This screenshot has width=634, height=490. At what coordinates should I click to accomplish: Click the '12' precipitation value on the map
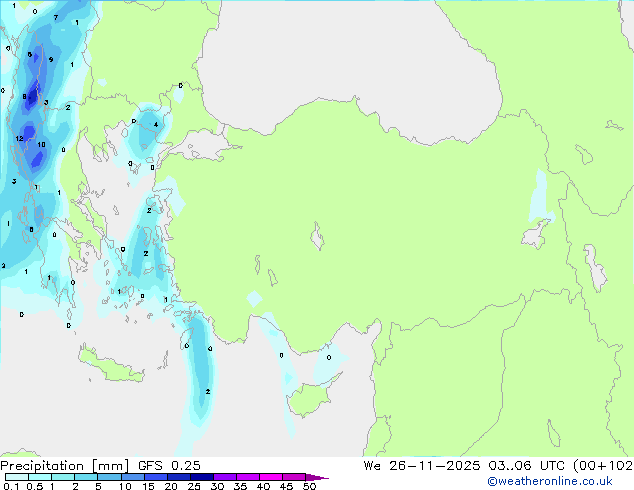(19, 139)
